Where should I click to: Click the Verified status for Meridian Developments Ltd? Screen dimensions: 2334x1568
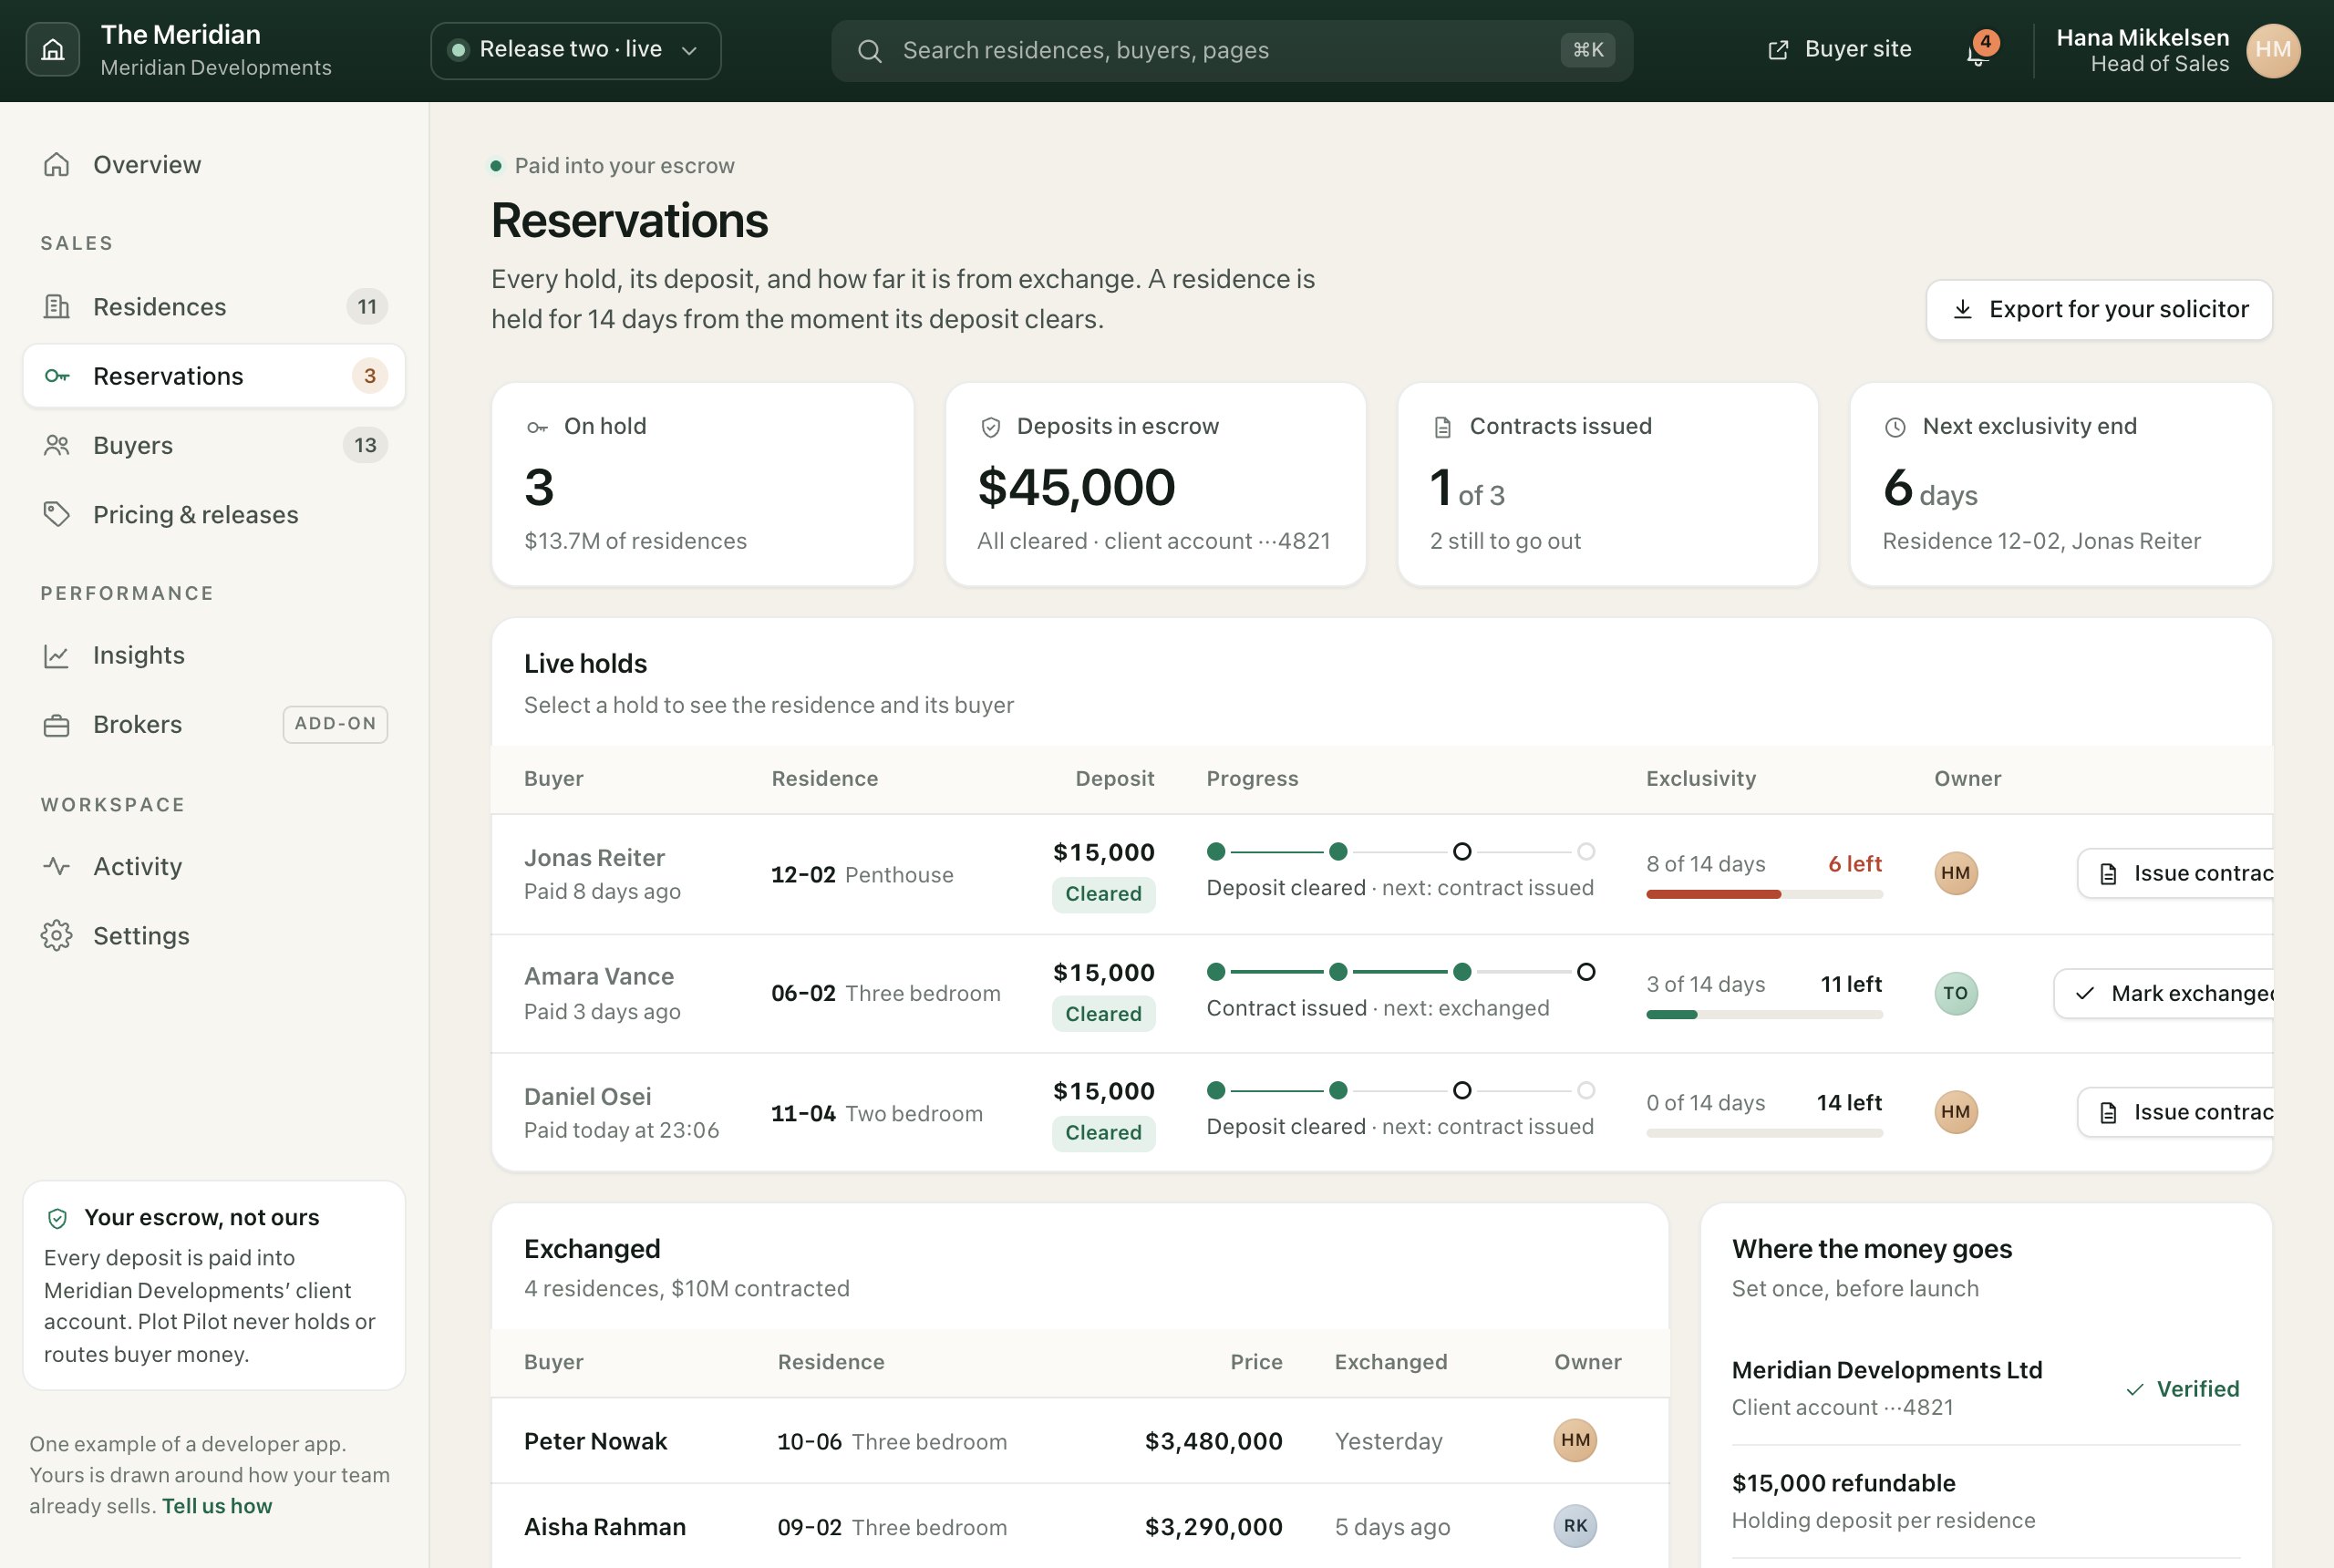pyautogui.click(x=2182, y=1388)
